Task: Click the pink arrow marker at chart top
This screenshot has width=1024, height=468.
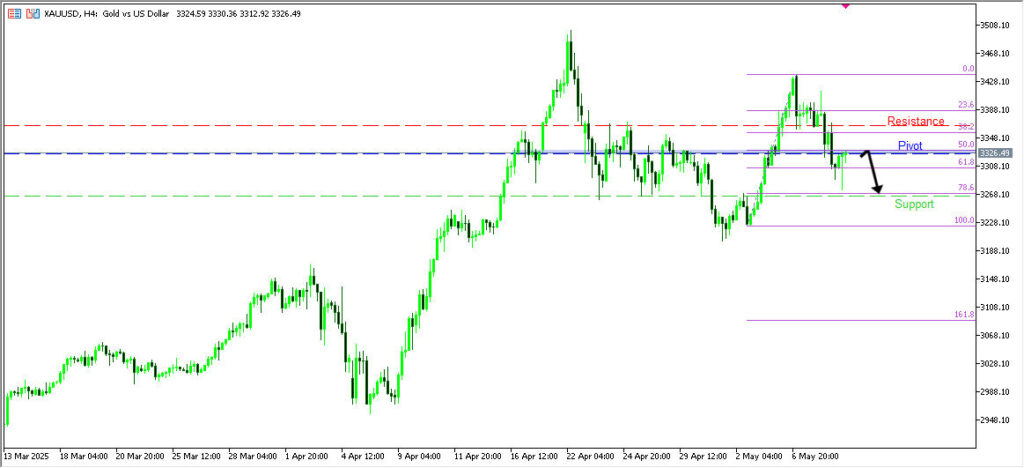Action: tap(846, 5)
